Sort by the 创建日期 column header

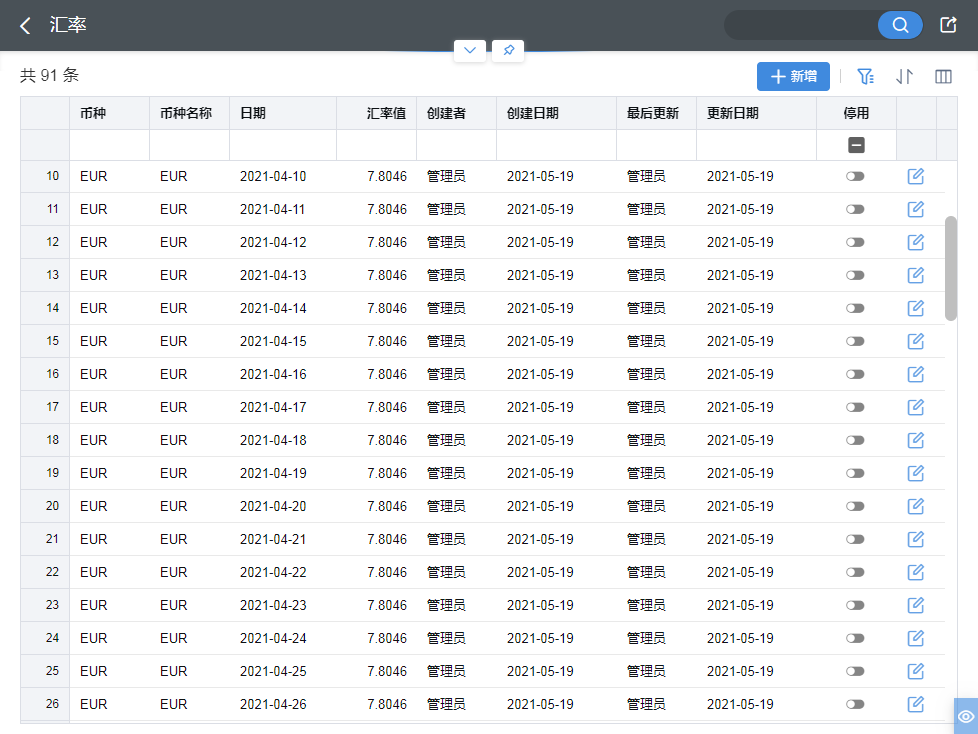556,113
